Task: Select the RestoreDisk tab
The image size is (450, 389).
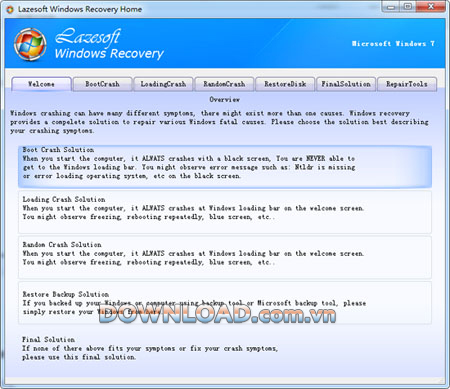Action: click(285, 84)
